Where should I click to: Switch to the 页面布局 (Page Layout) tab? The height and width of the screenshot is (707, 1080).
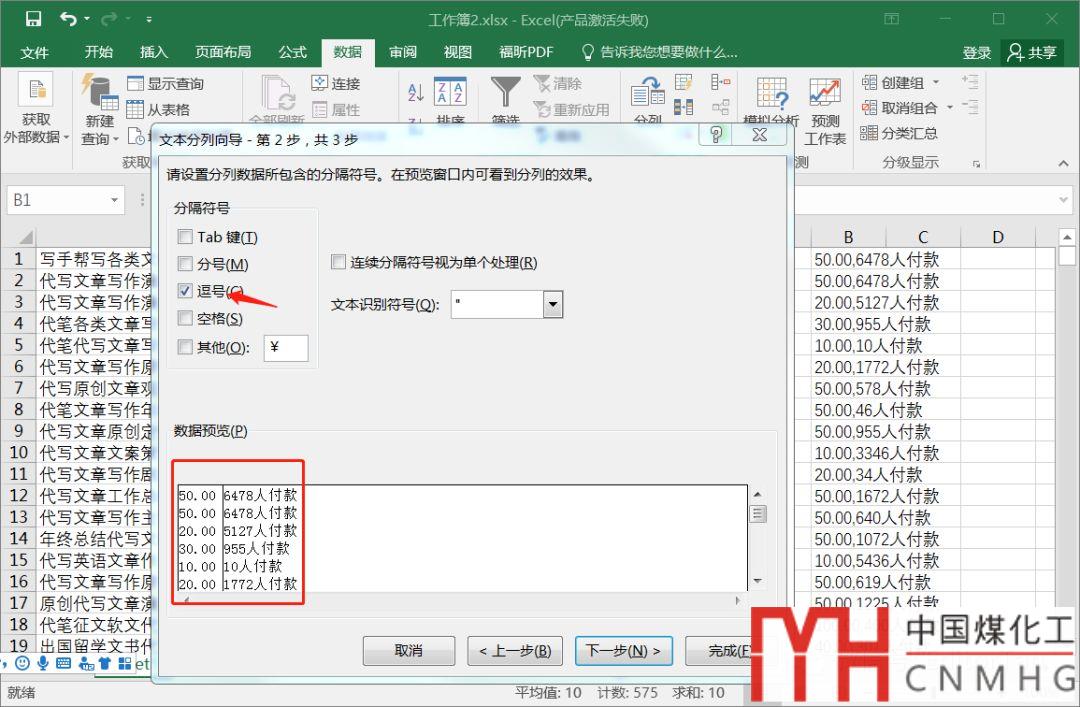pyautogui.click(x=223, y=52)
